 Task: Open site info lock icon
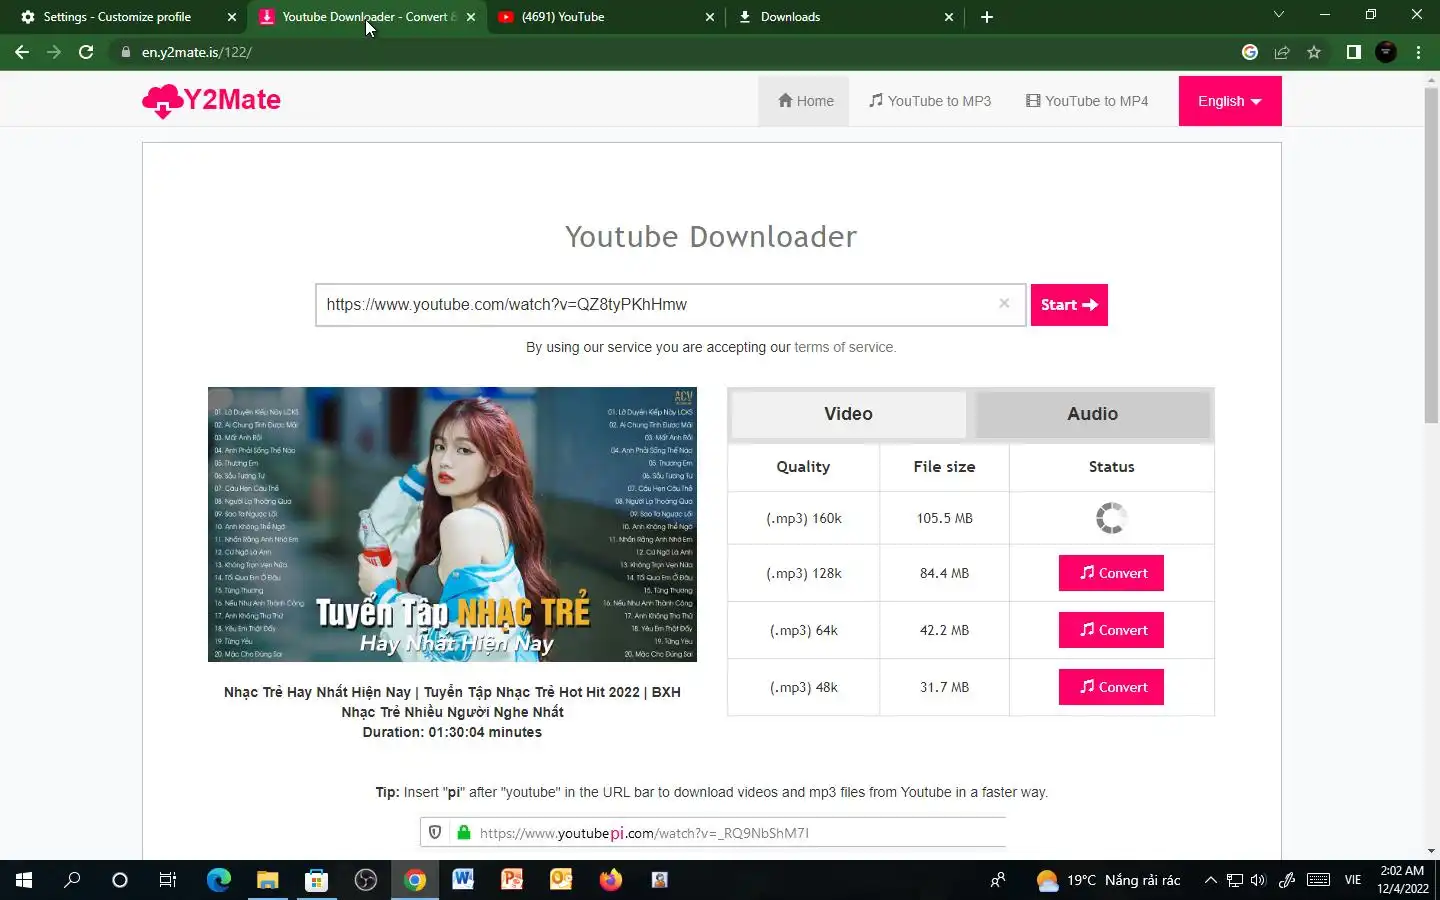coord(126,52)
